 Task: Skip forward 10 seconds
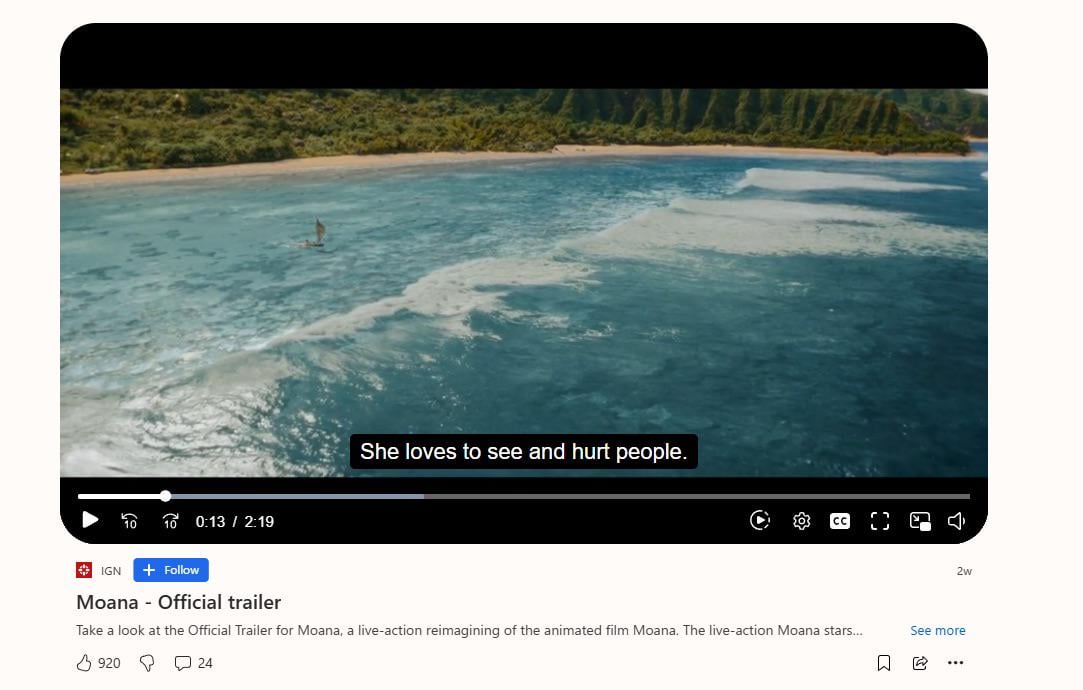click(170, 521)
